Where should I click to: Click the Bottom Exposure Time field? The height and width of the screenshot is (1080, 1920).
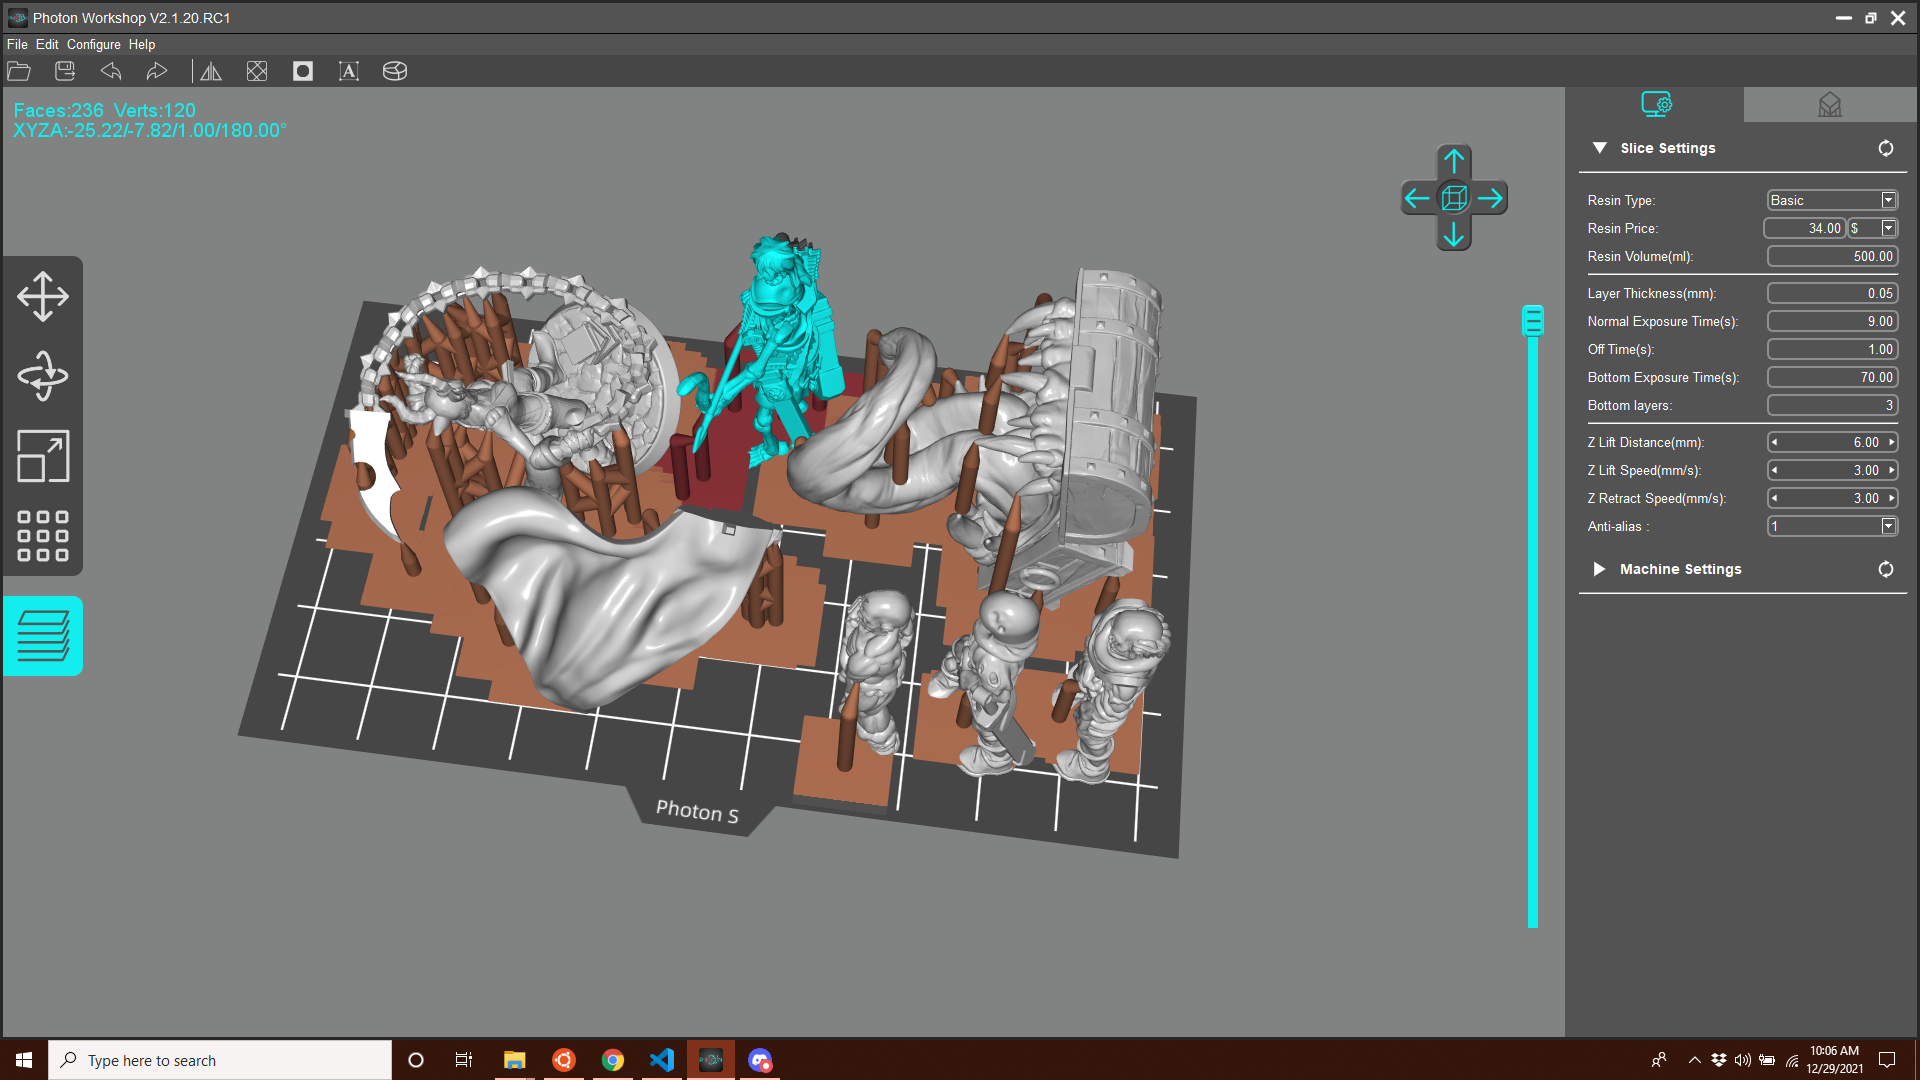tap(1832, 377)
